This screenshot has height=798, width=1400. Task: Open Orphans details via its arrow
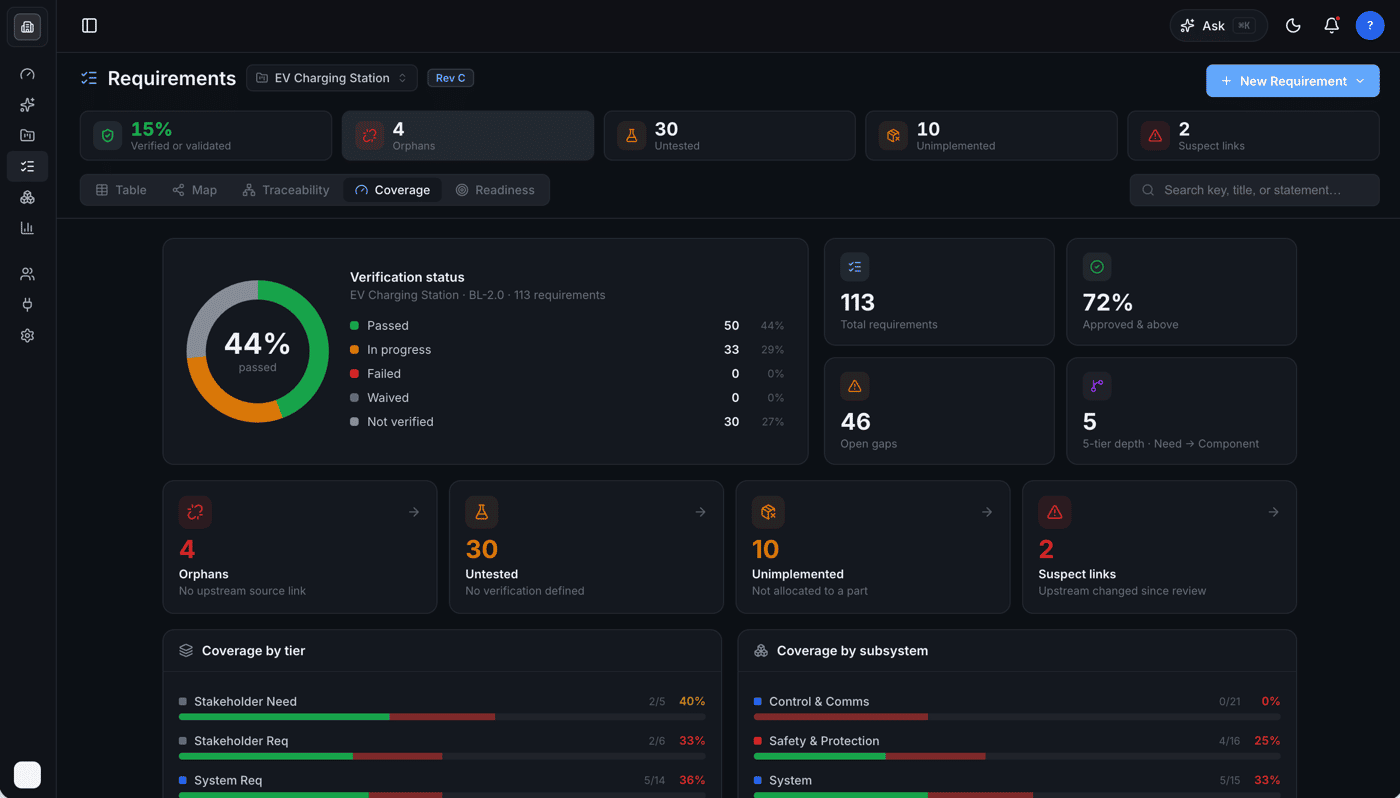[414, 512]
